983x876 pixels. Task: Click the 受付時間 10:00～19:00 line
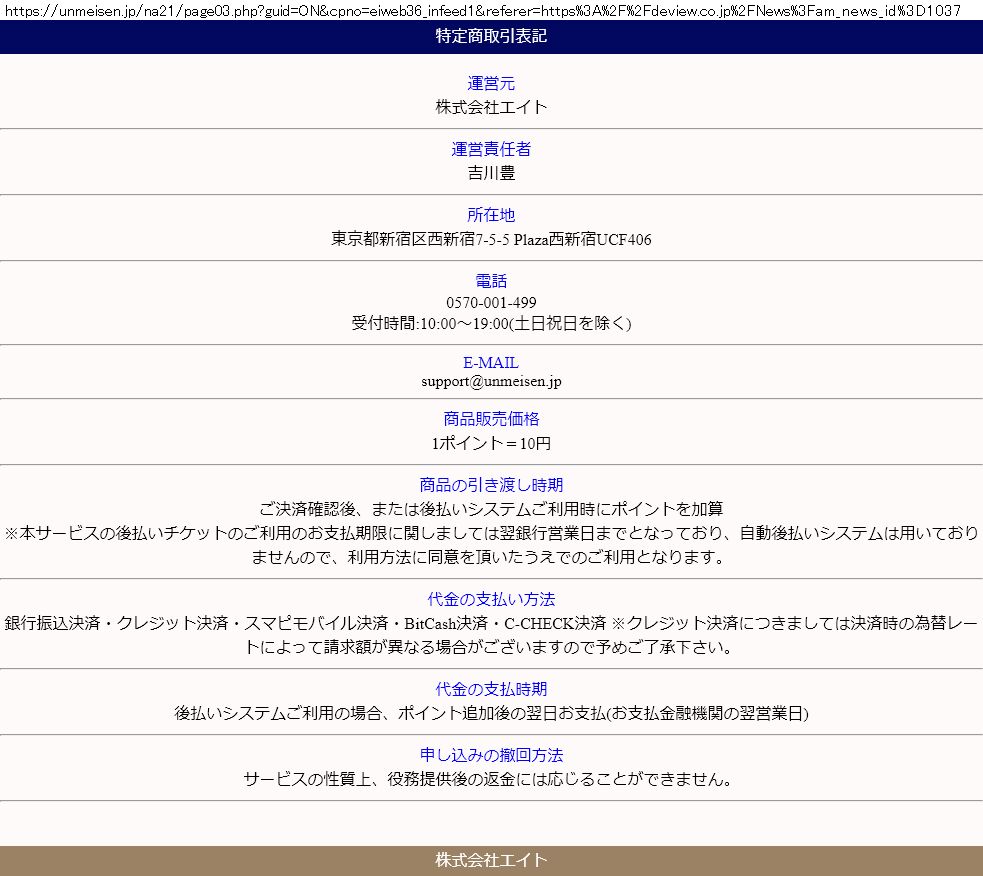point(491,323)
